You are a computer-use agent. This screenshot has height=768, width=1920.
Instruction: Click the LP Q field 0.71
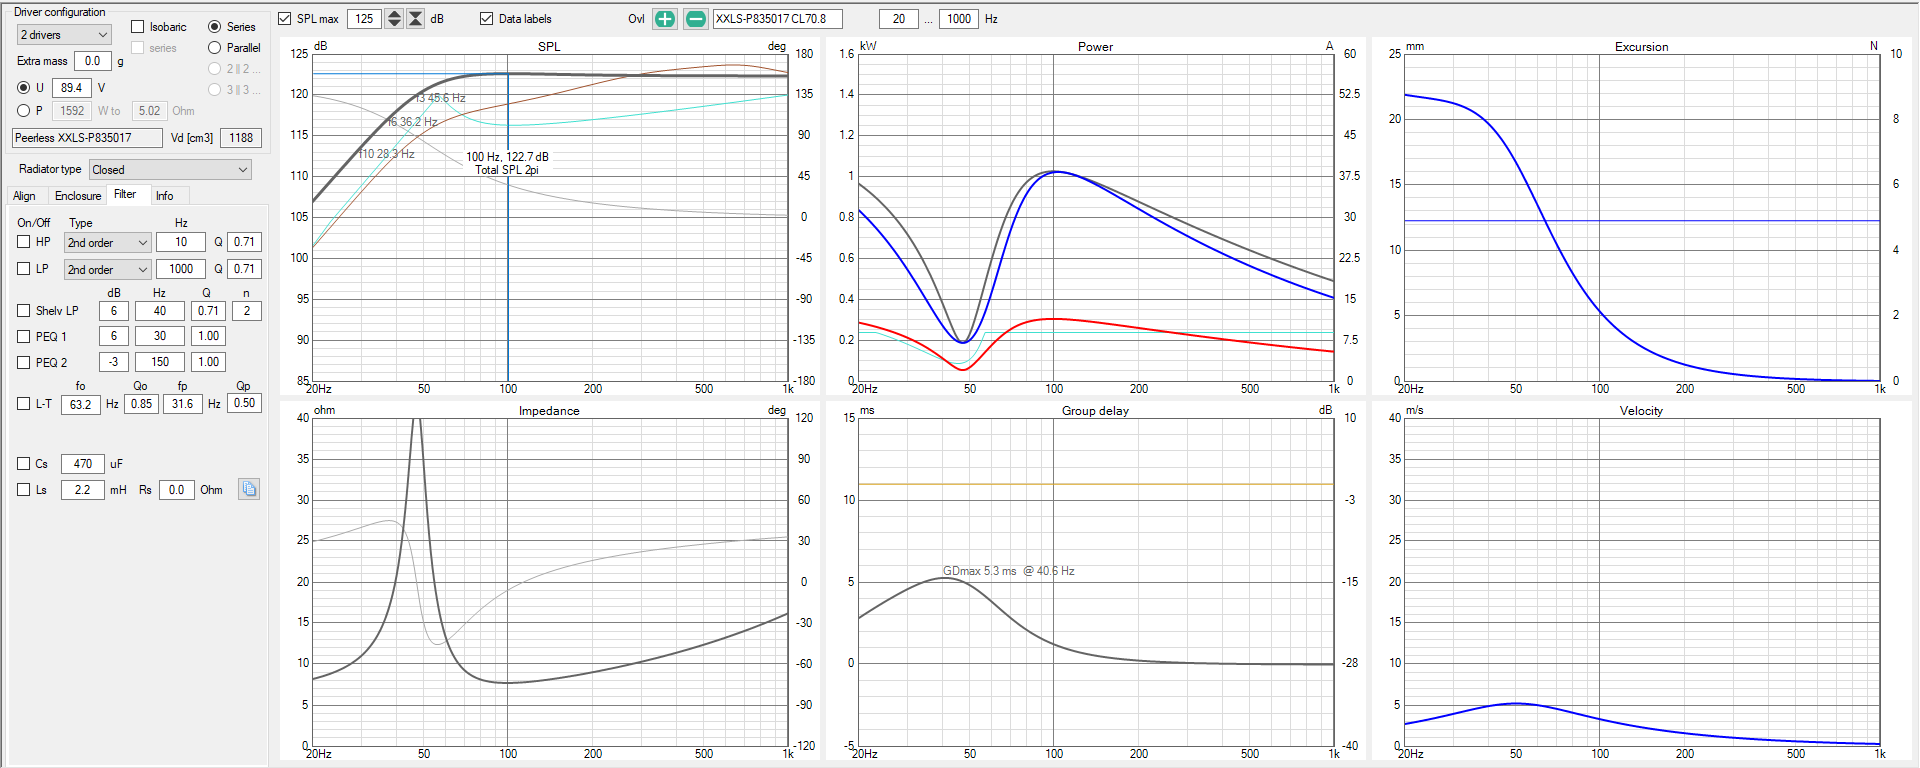(x=245, y=269)
